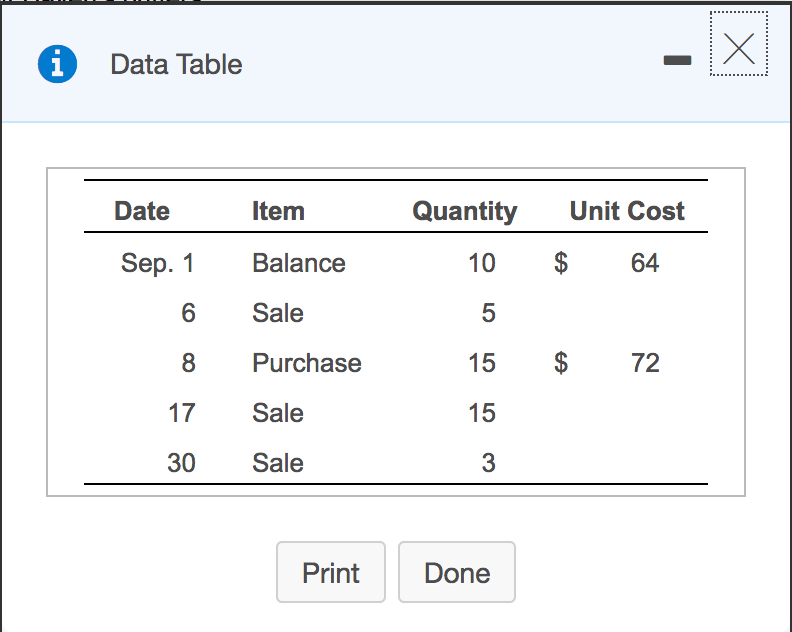Image resolution: width=792 pixels, height=632 pixels.
Task: Select the Item column header
Action: click(278, 211)
